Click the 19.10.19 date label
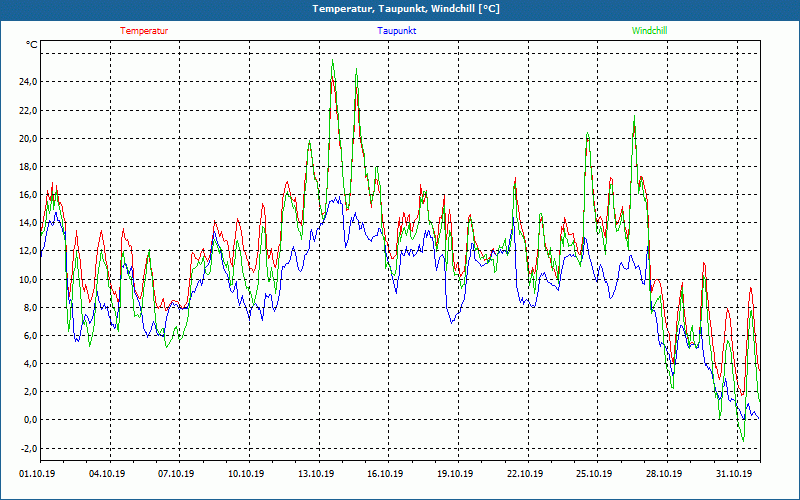Screen dimensions: 800x500 click(455, 473)
